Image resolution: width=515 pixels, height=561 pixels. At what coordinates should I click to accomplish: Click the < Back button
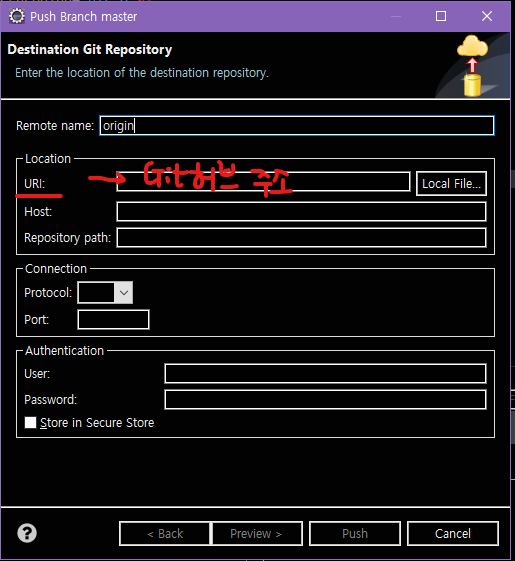tap(165, 533)
